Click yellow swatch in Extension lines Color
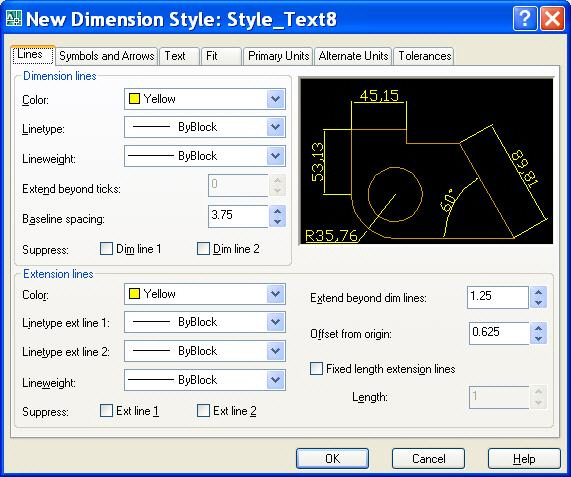571x477 pixels. pyautogui.click(x=134, y=293)
